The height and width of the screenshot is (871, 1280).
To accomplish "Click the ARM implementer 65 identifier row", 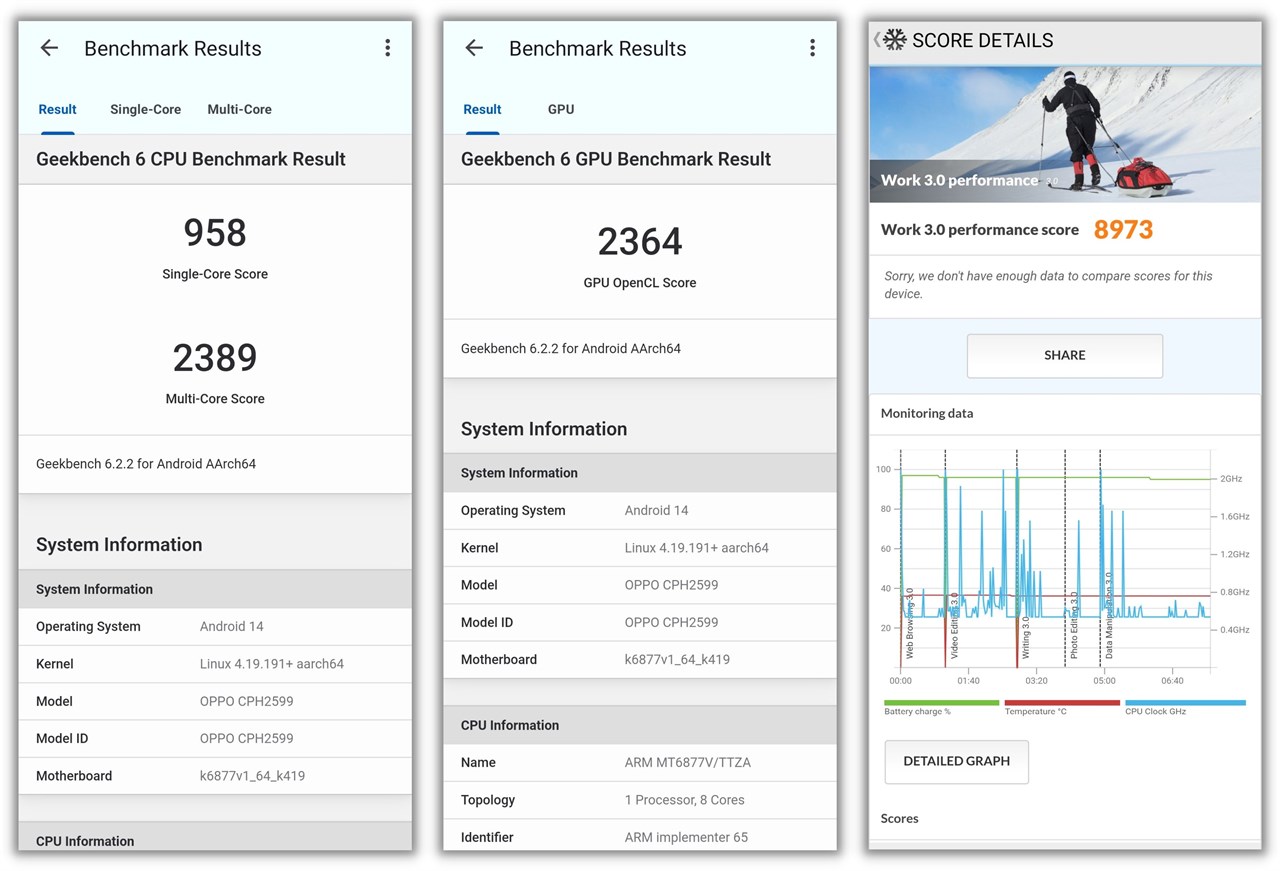I will (640, 837).
